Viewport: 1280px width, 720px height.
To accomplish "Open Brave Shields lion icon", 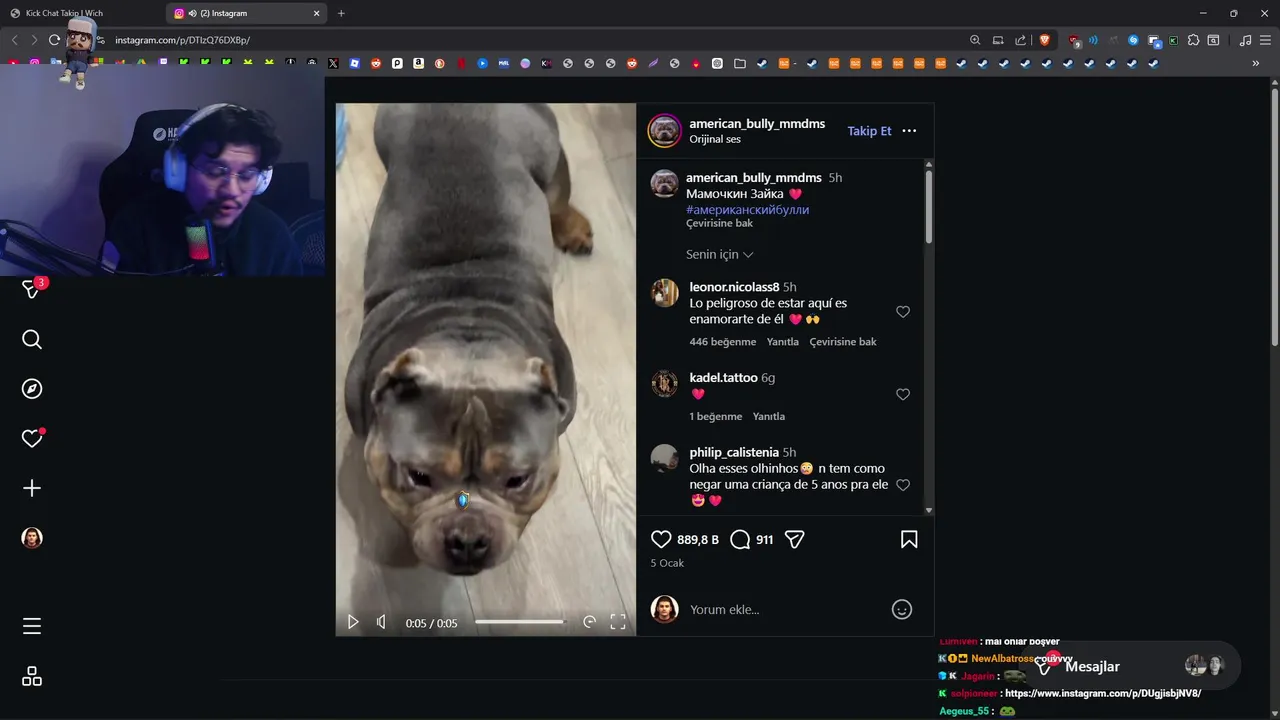I will click(x=1045, y=40).
